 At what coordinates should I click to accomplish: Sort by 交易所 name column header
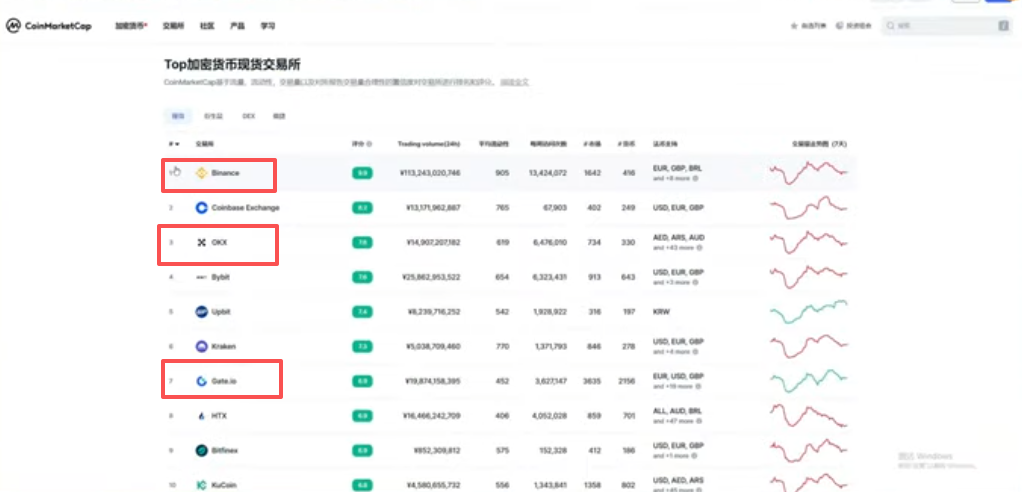(205, 144)
